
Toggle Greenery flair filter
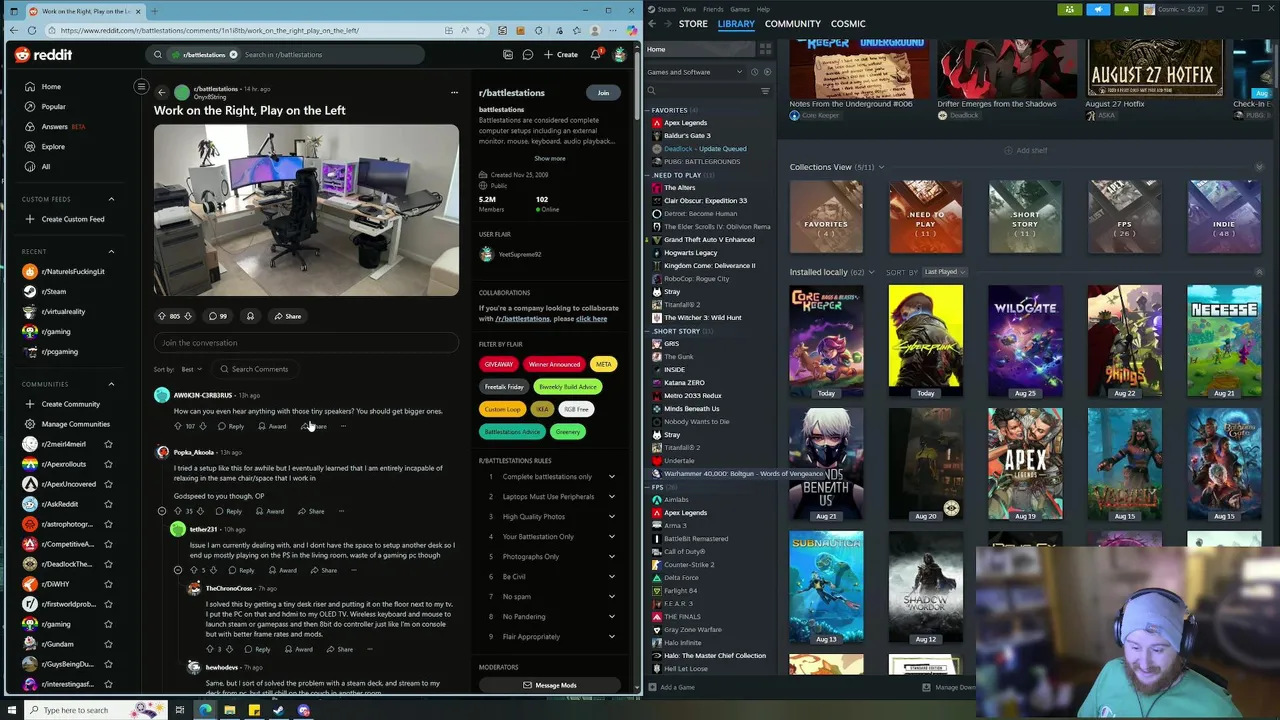pyautogui.click(x=567, y=432)
